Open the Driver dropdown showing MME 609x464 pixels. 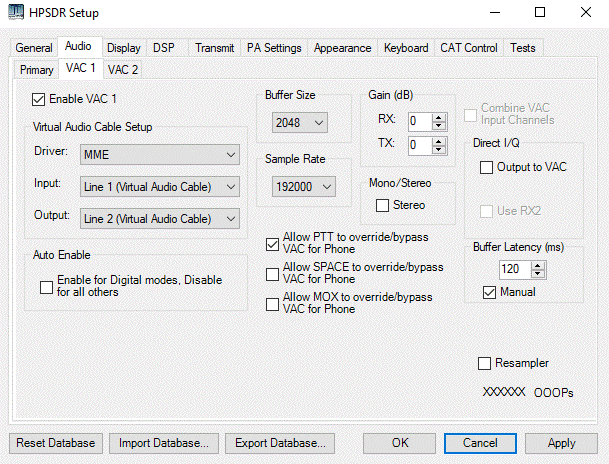click(160, 155)
